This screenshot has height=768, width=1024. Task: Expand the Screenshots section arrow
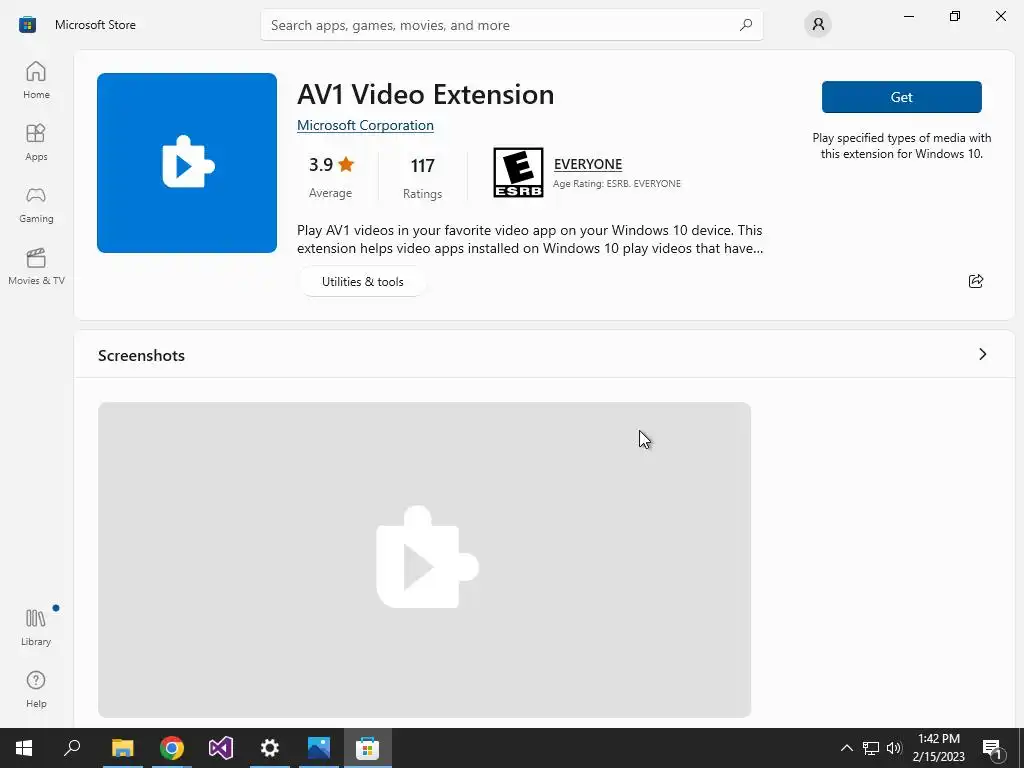[x=982, y=354]
